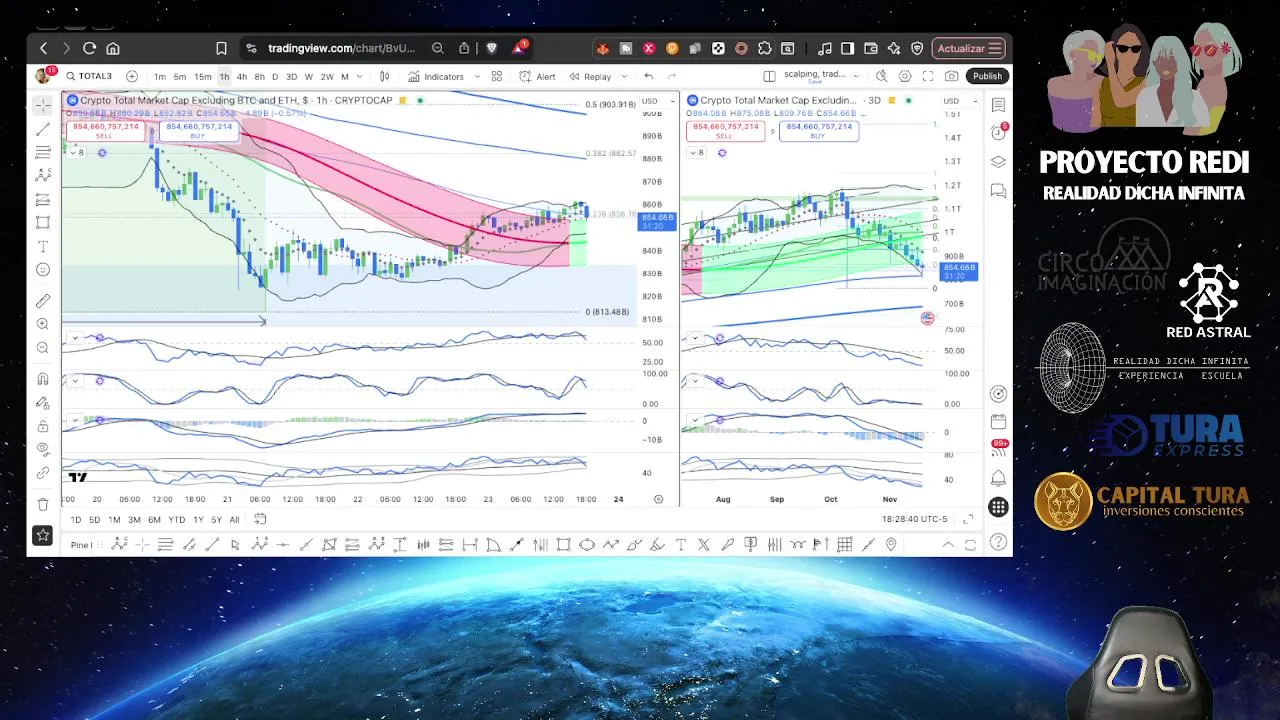Open the chart patterns tool group
The height and width of the screenshot is (720, 1280).
tap(43, 175)
